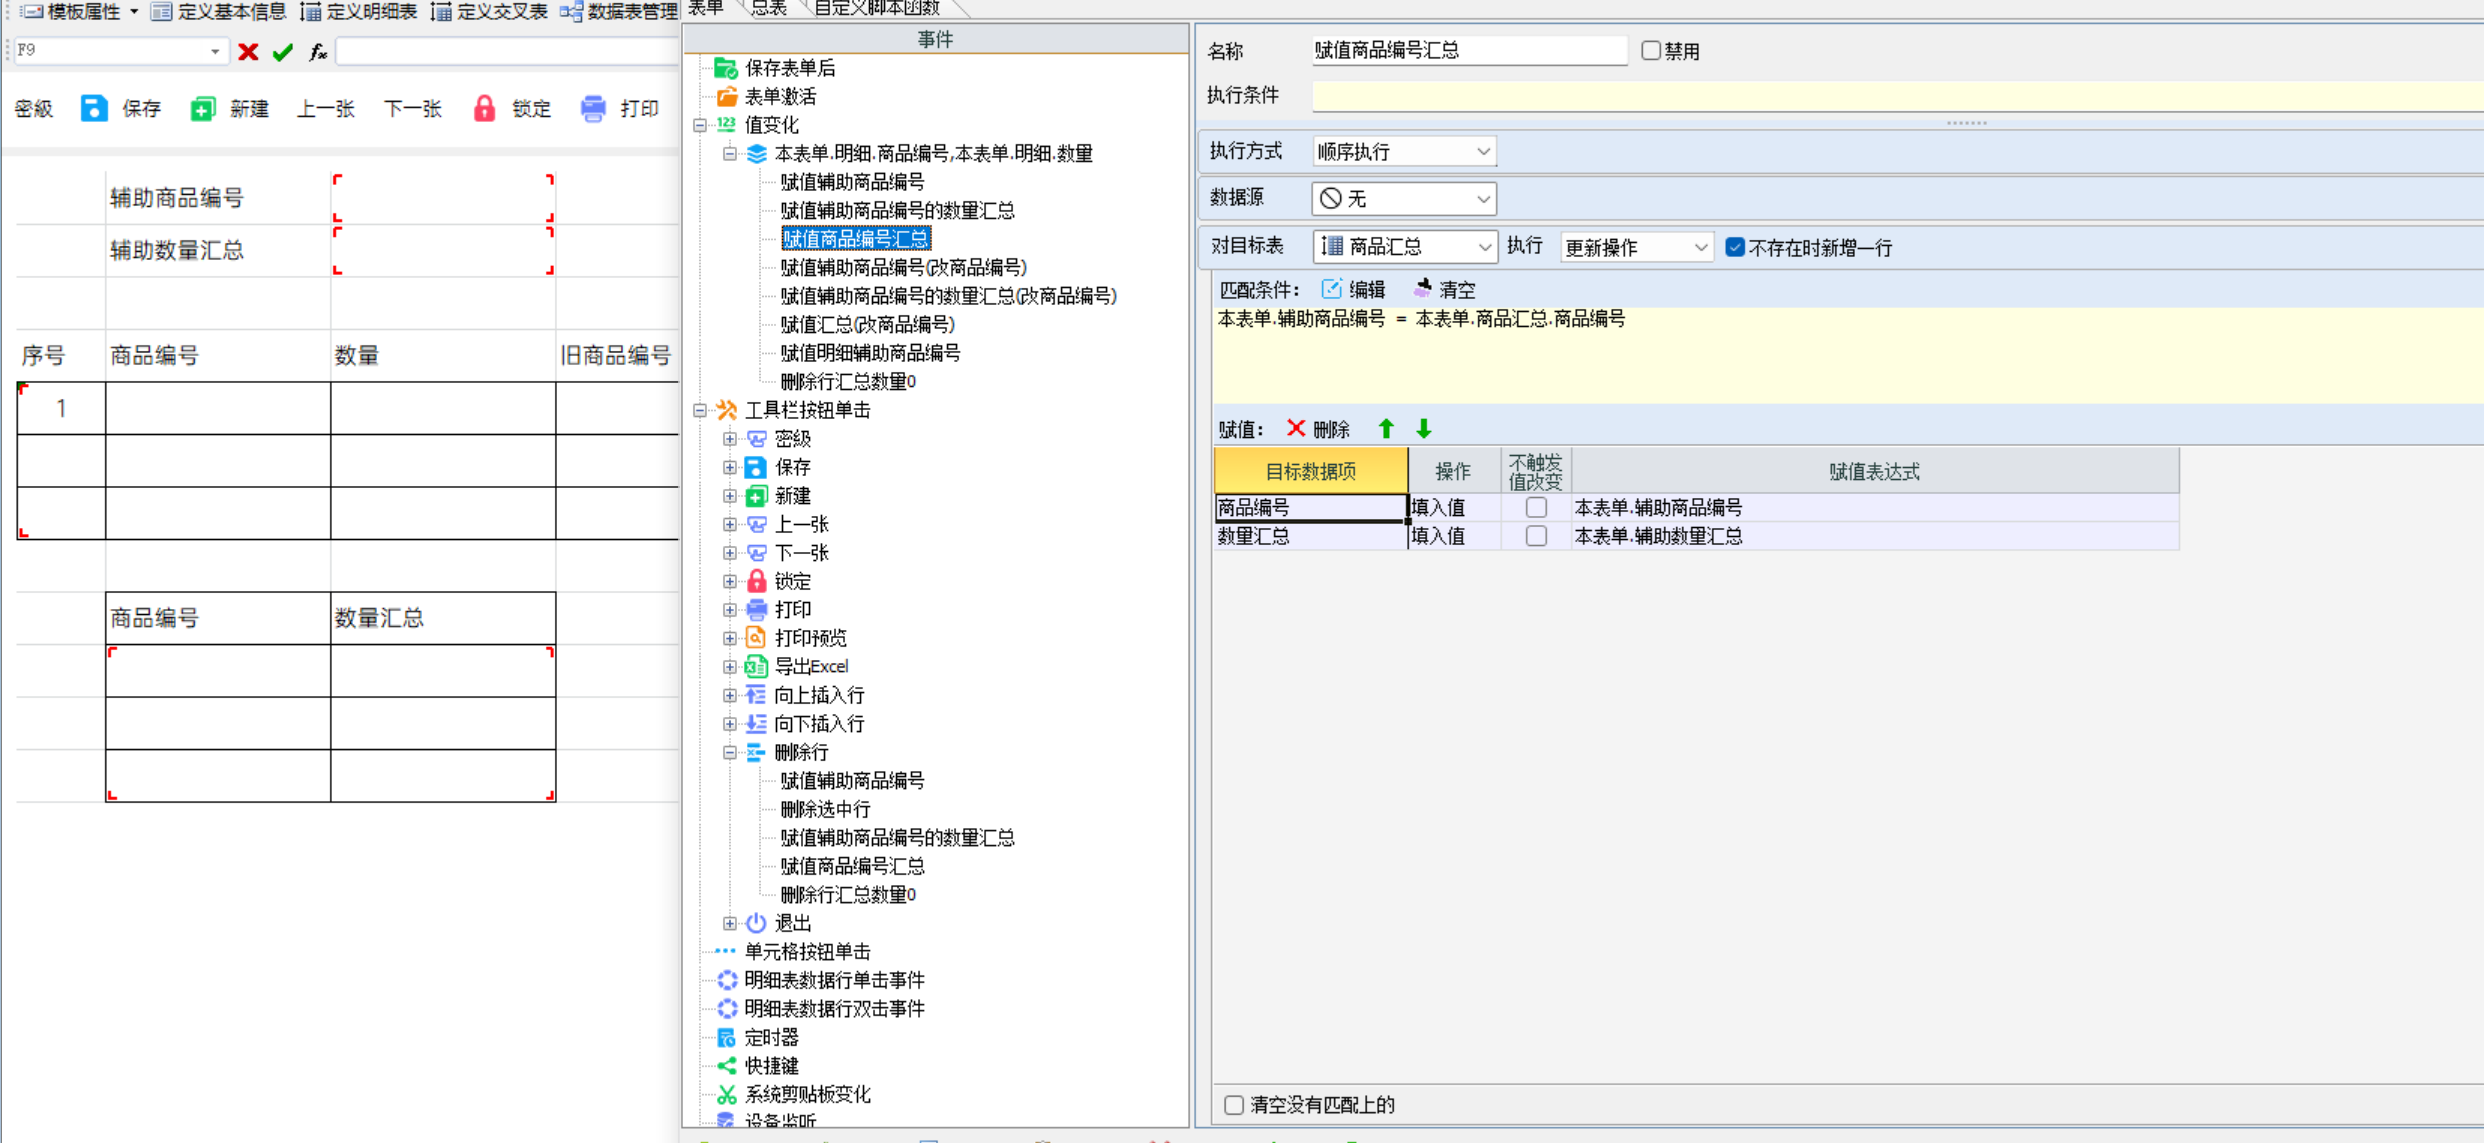2484x1143 pixels.
Task: Click the red X cancel formula icon
Action: click(248, 52)
